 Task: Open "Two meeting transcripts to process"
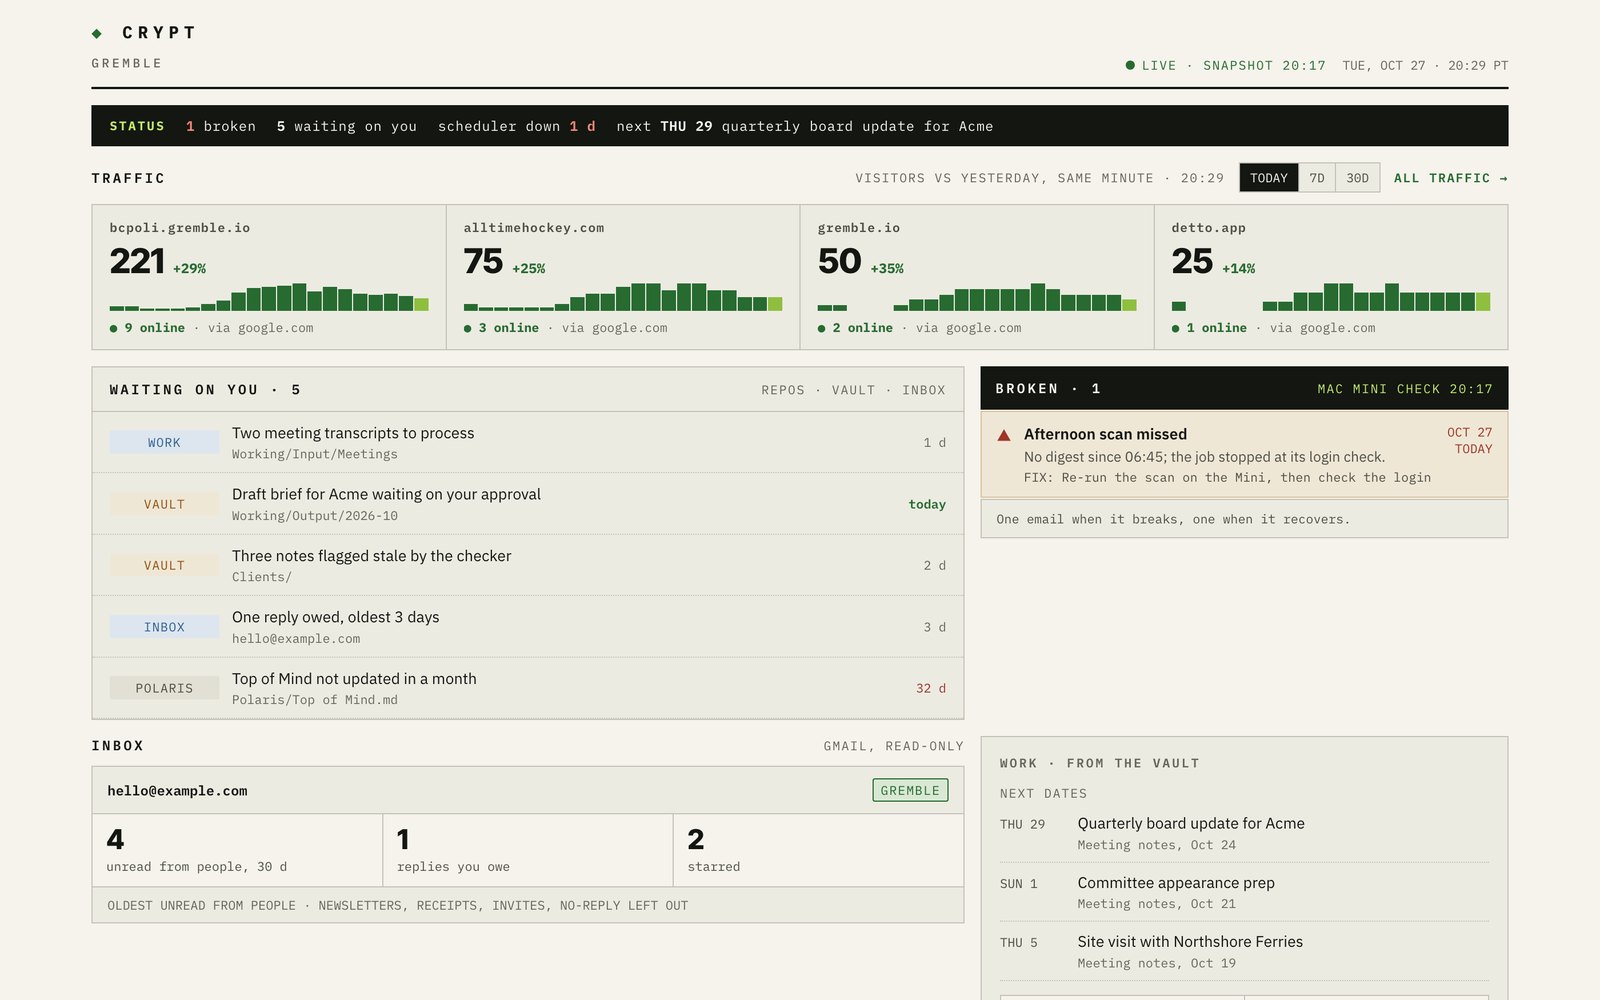click(x=353, y=433)
